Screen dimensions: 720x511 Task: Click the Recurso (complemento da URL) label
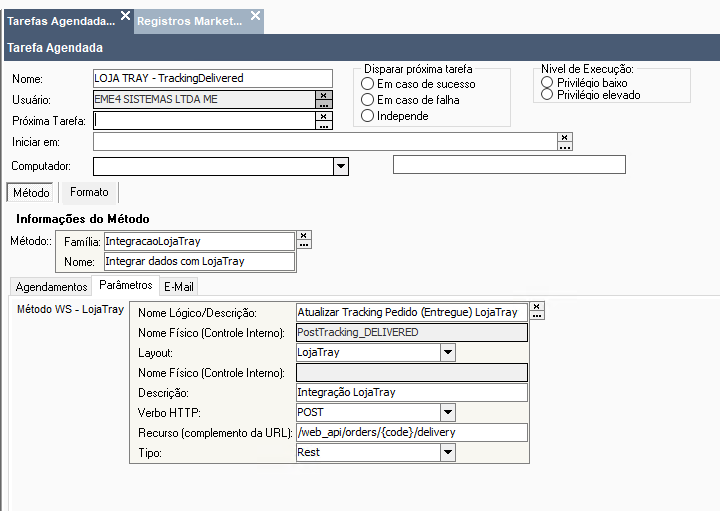pos(215,433)
